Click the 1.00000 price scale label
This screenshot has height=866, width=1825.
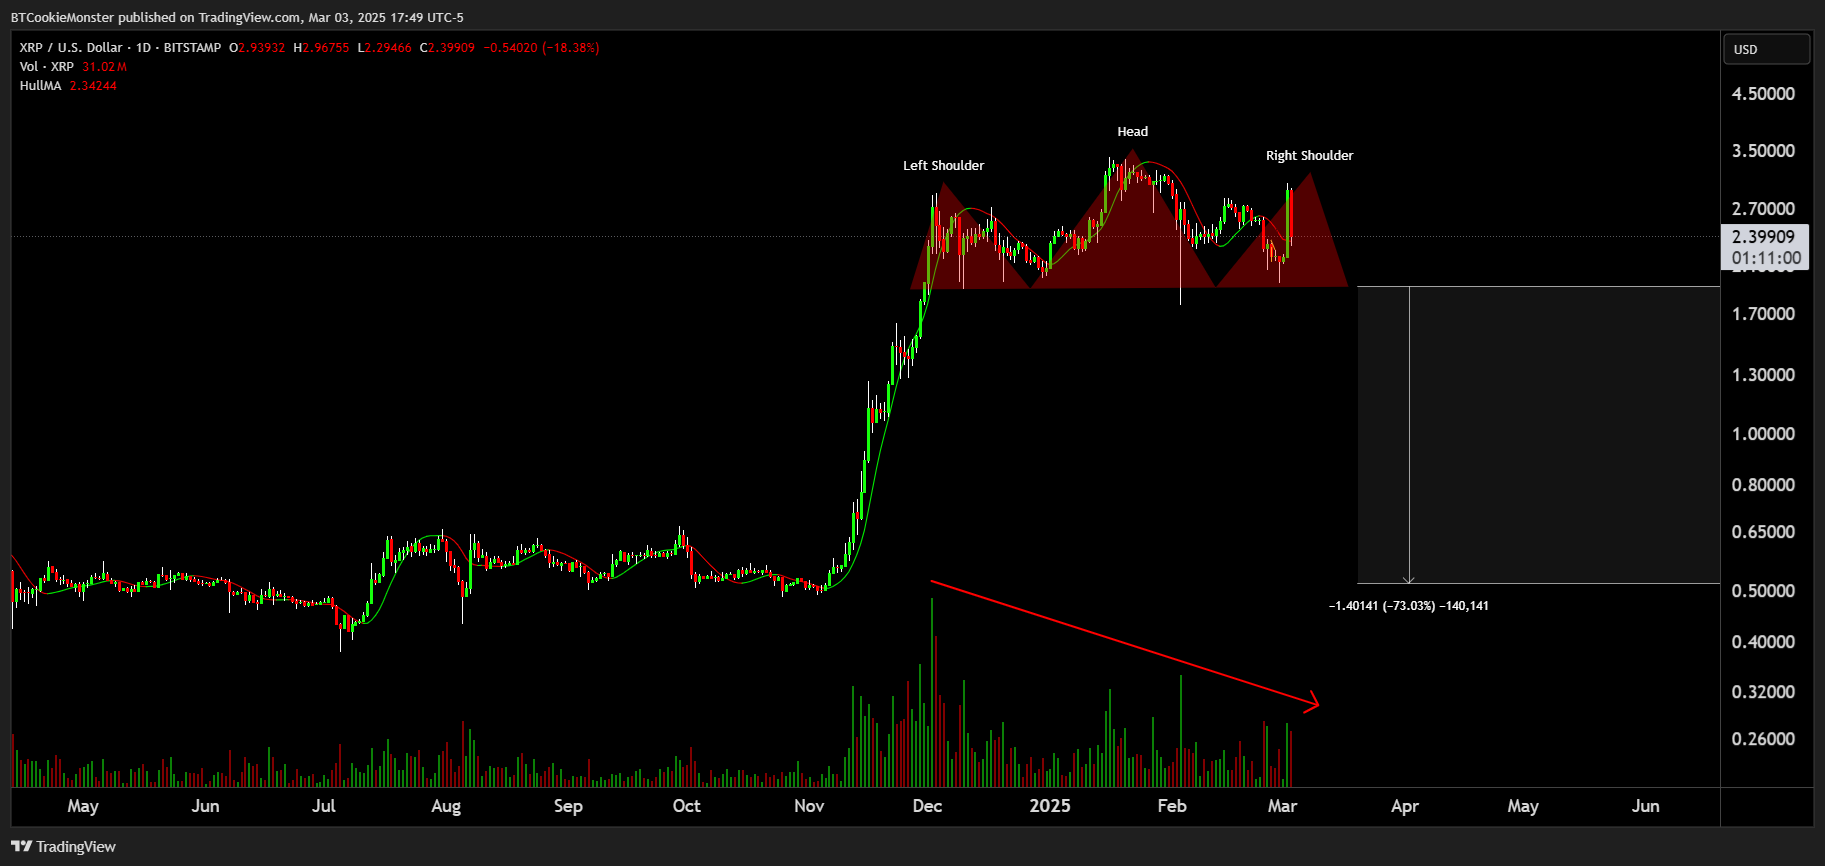click(1763, 433)
